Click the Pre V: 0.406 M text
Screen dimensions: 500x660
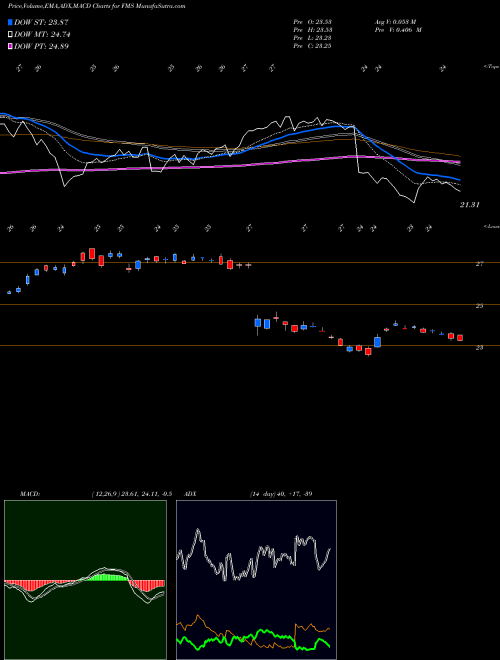click(398, 30)
